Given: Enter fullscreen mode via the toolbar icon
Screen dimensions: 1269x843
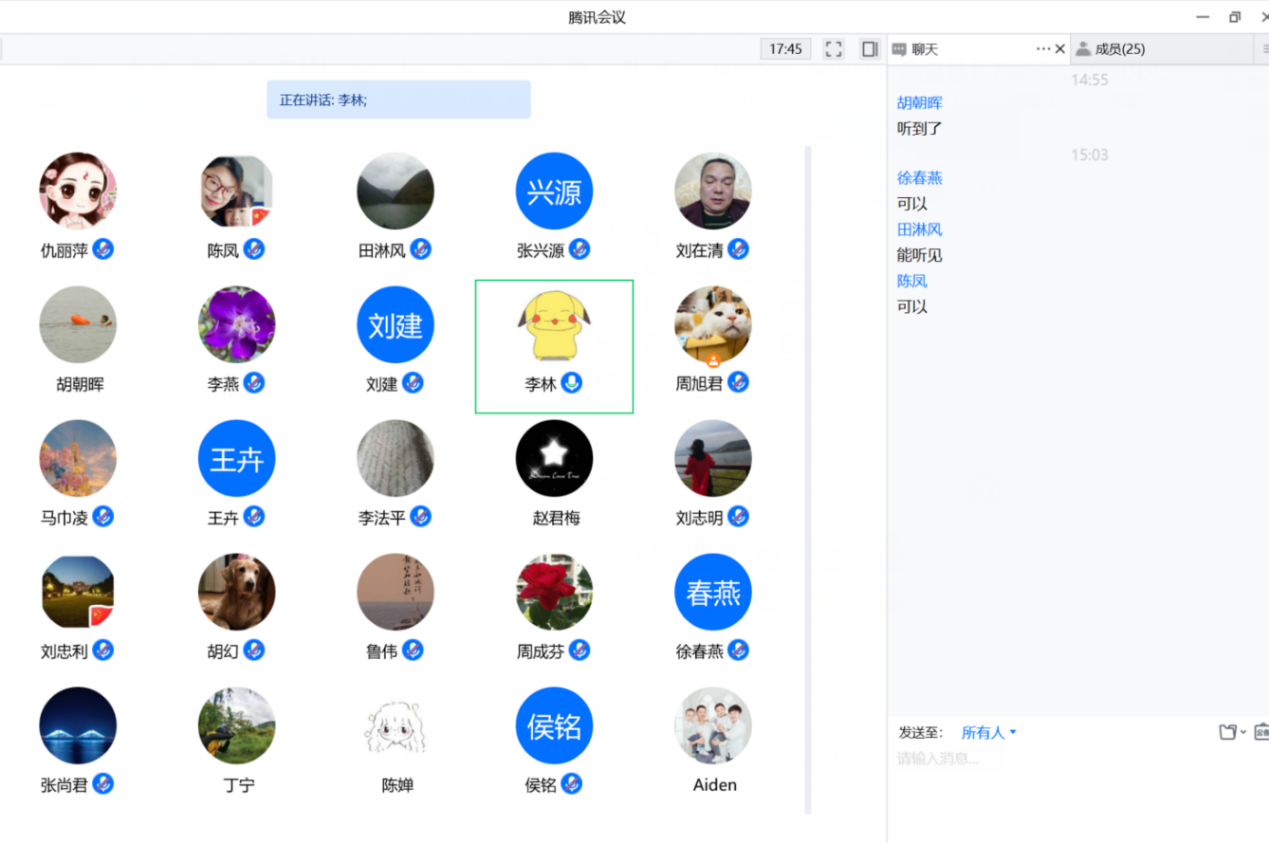Looking at the screenshot, I should [833, 49].
